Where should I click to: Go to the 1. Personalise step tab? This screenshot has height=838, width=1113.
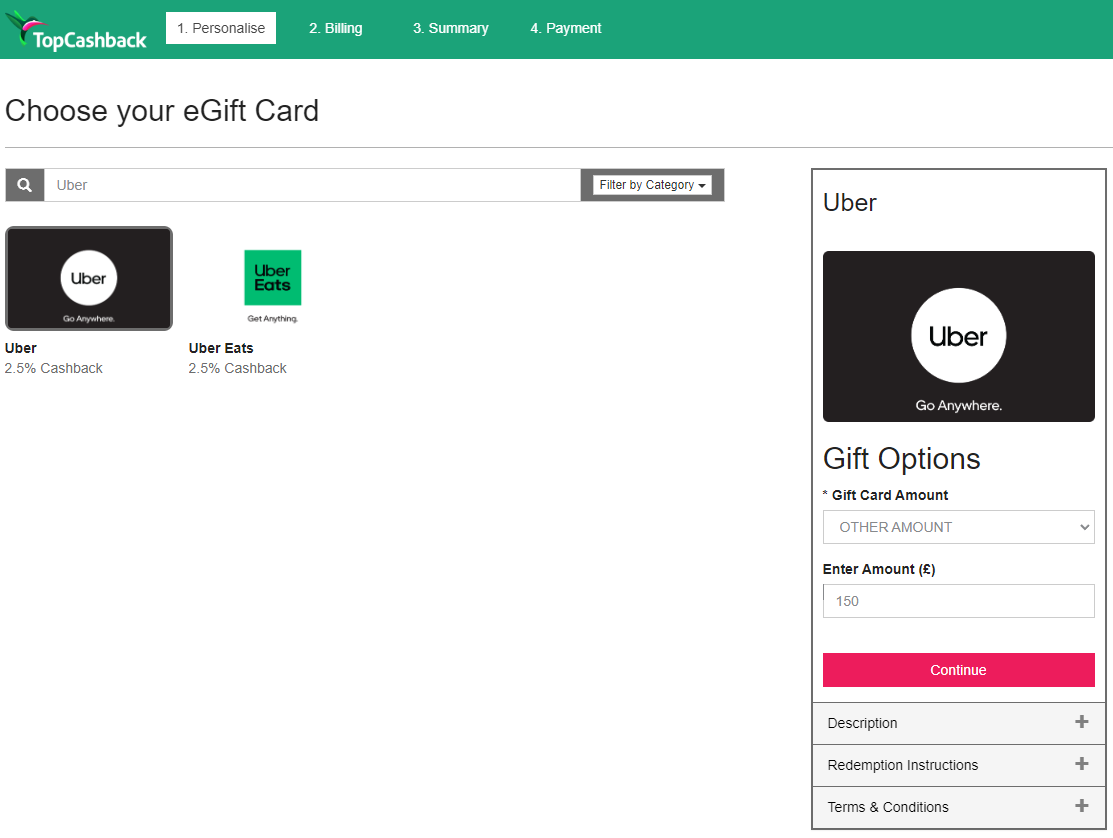pyautogui.click(x=221, y=28)
